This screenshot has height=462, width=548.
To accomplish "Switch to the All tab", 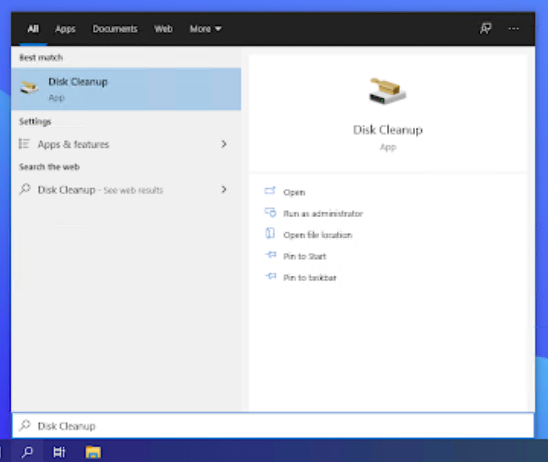I will point(33,29).
